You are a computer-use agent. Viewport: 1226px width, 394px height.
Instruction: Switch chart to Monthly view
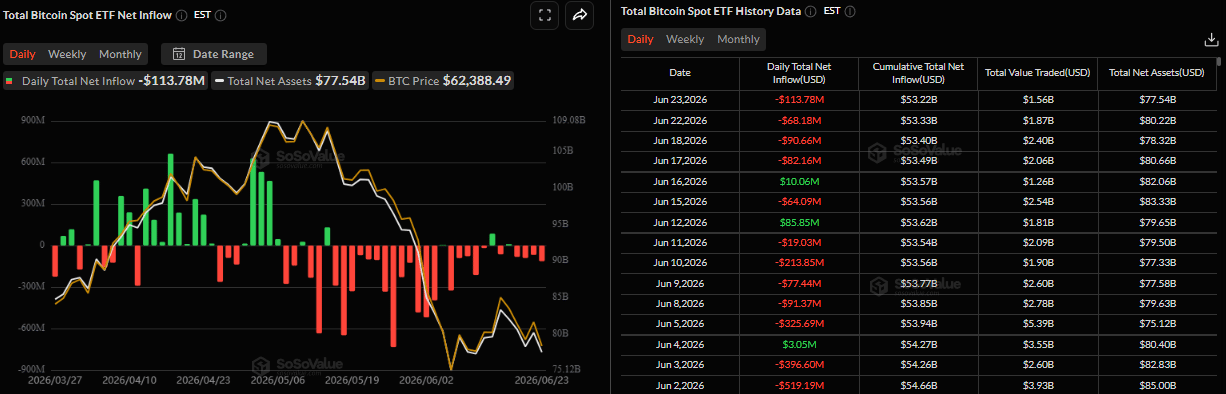[120, 54]
